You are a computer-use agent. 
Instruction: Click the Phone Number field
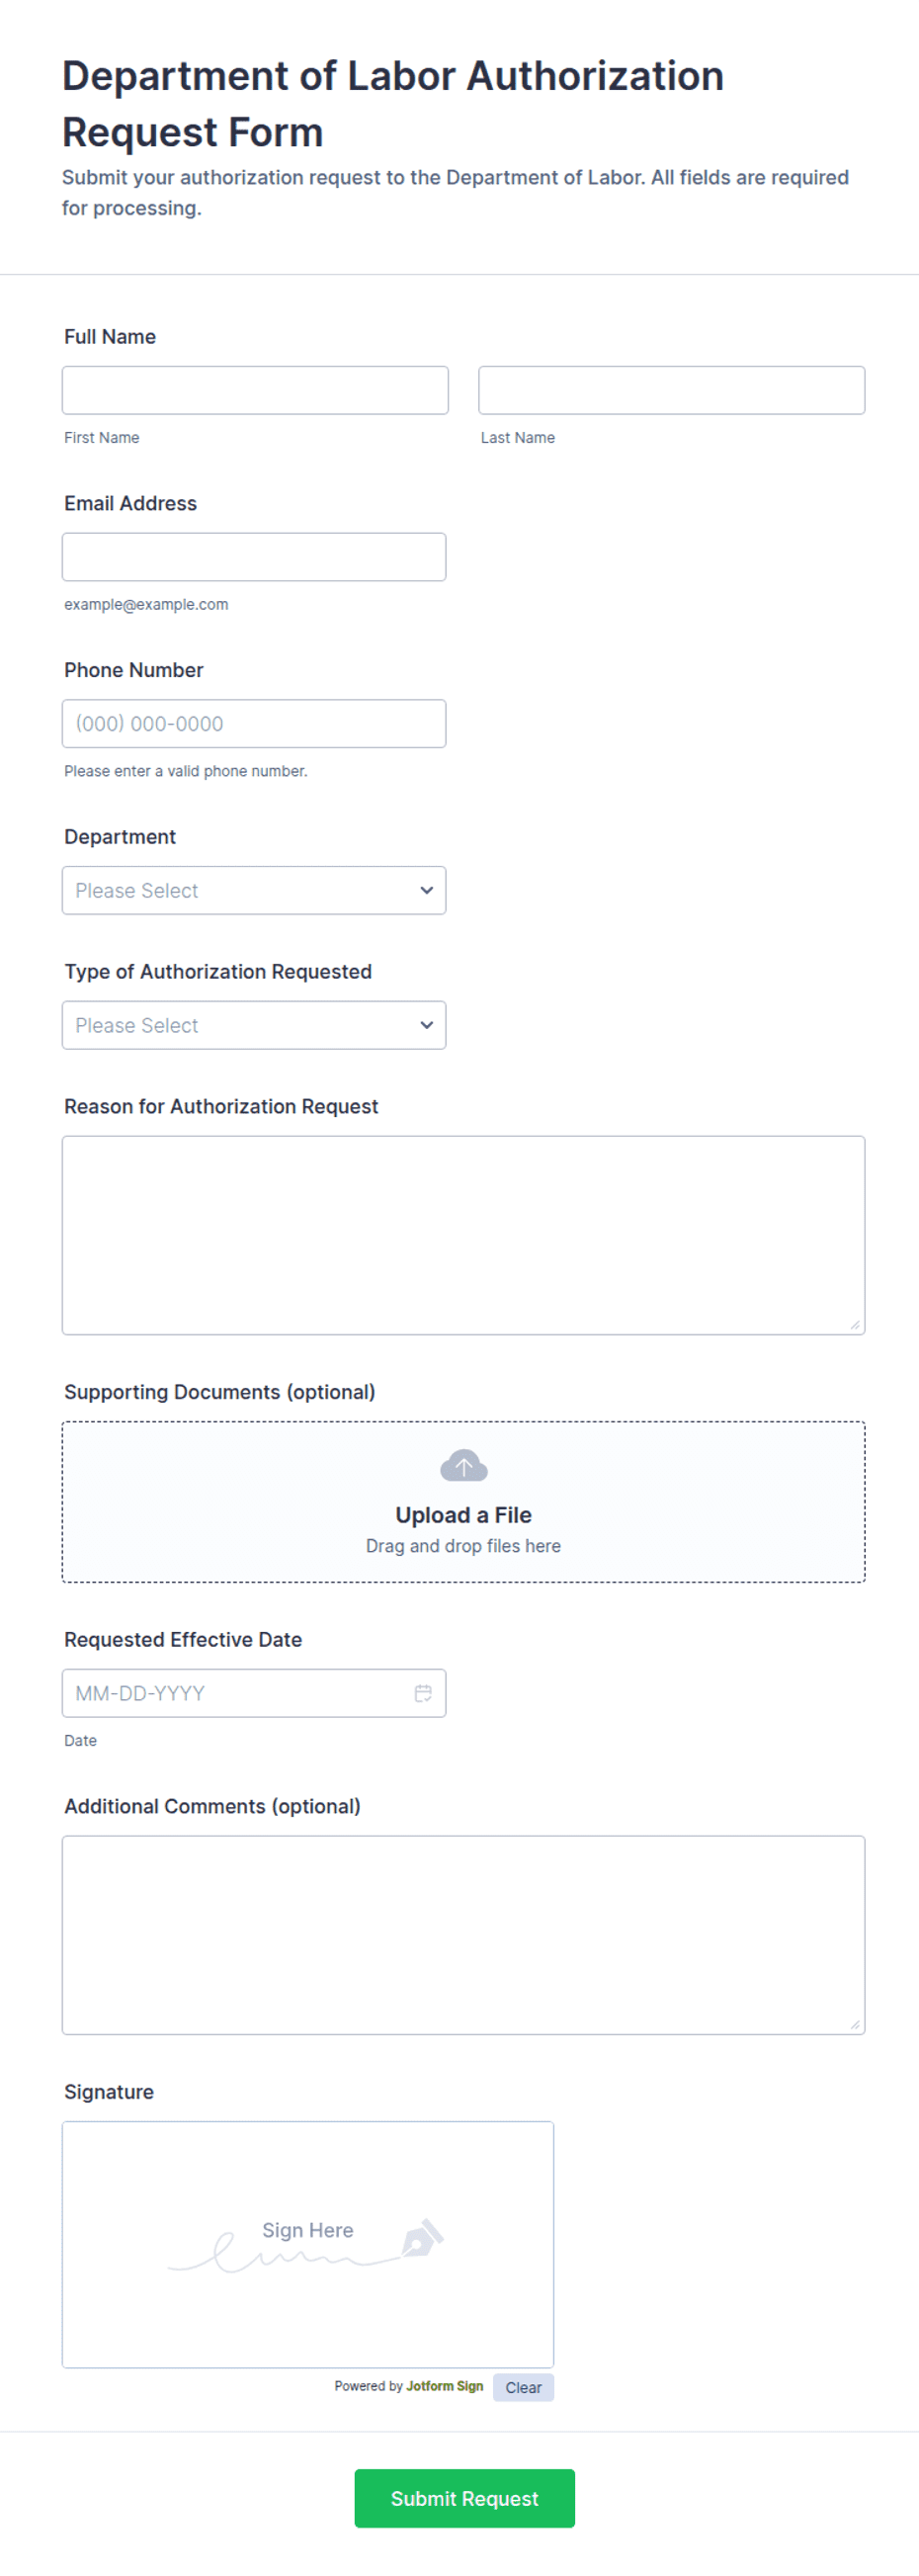click(x=254, y=723)
